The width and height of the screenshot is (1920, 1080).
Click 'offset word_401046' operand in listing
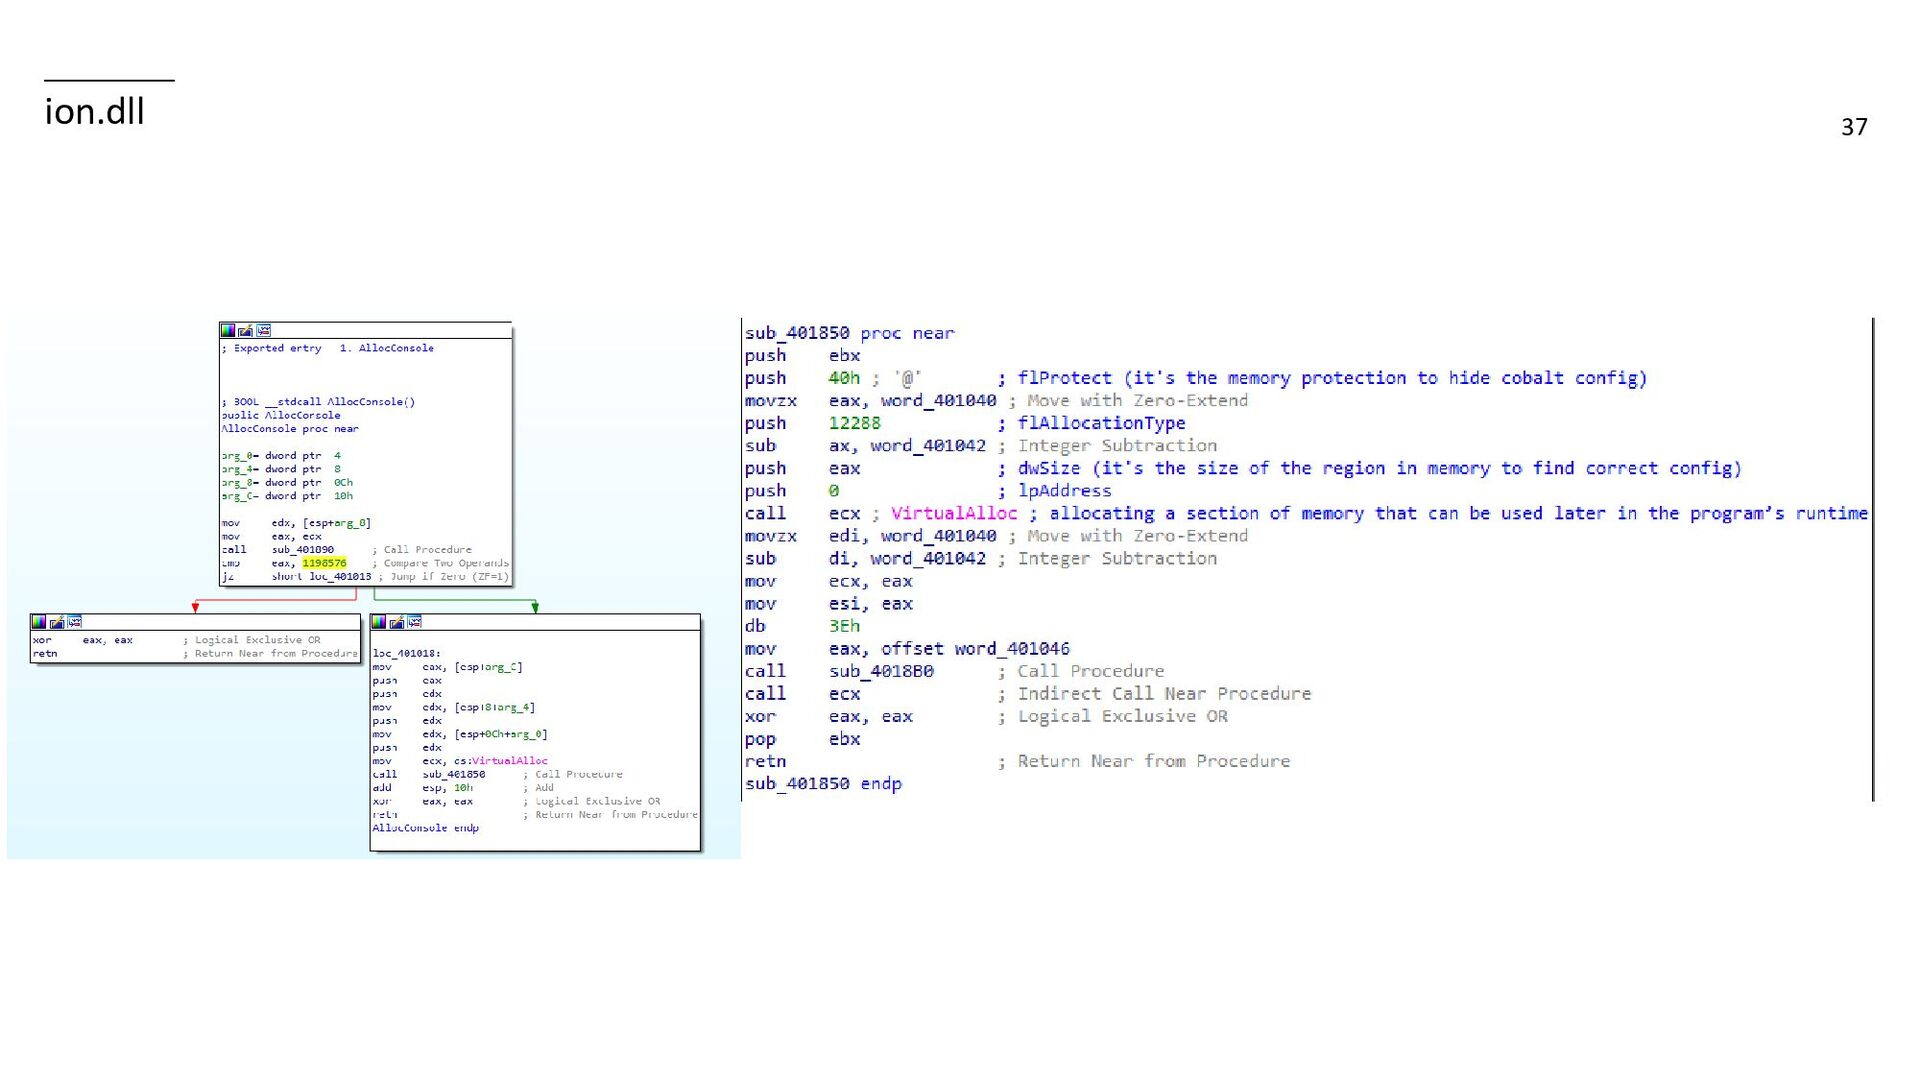point(974,649)
